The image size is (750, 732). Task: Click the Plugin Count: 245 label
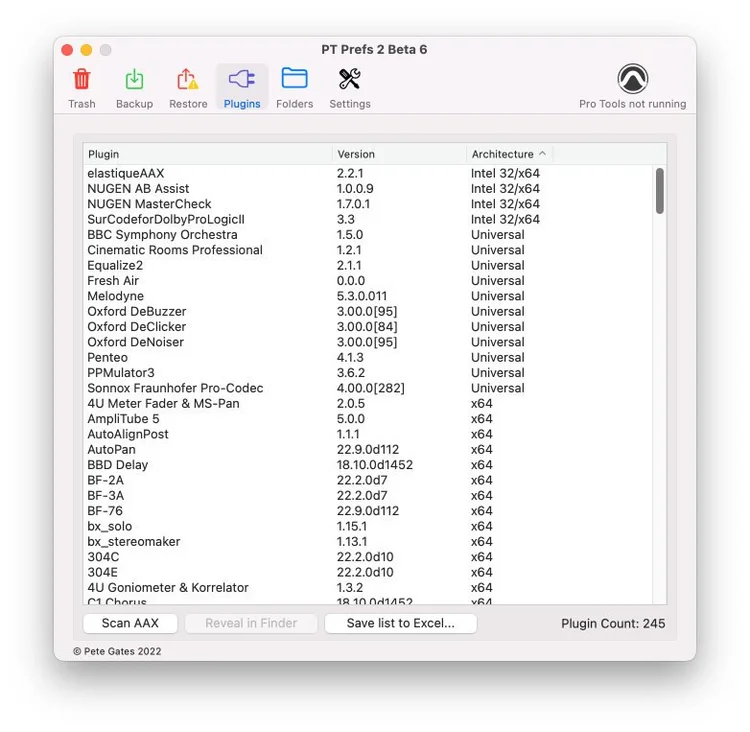[x=613, y=623]
